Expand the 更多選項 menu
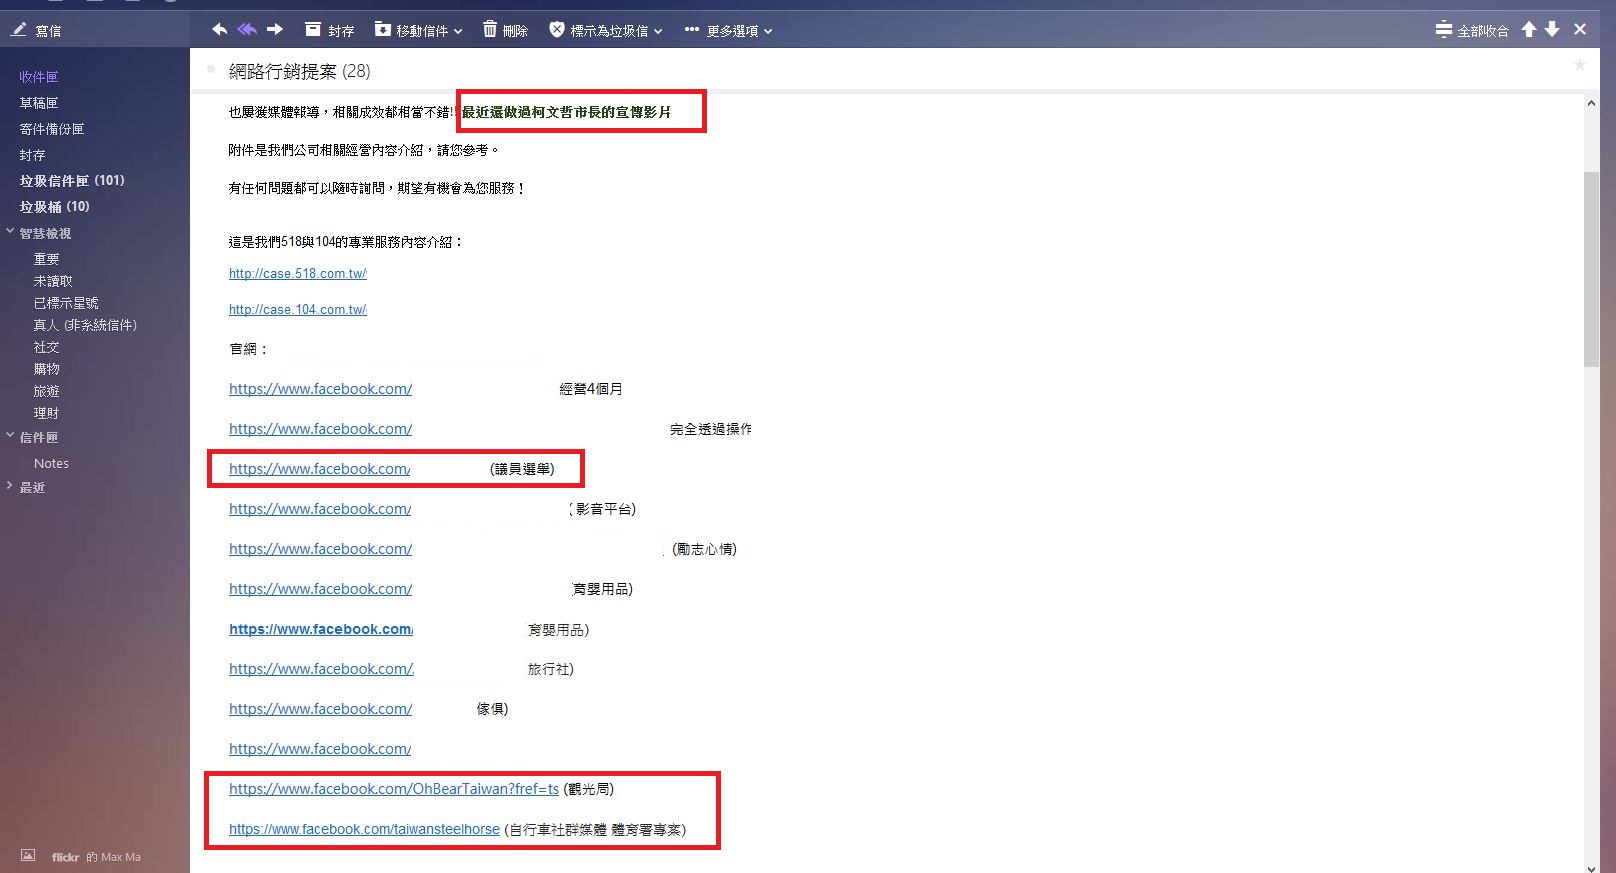 point(728,30)
